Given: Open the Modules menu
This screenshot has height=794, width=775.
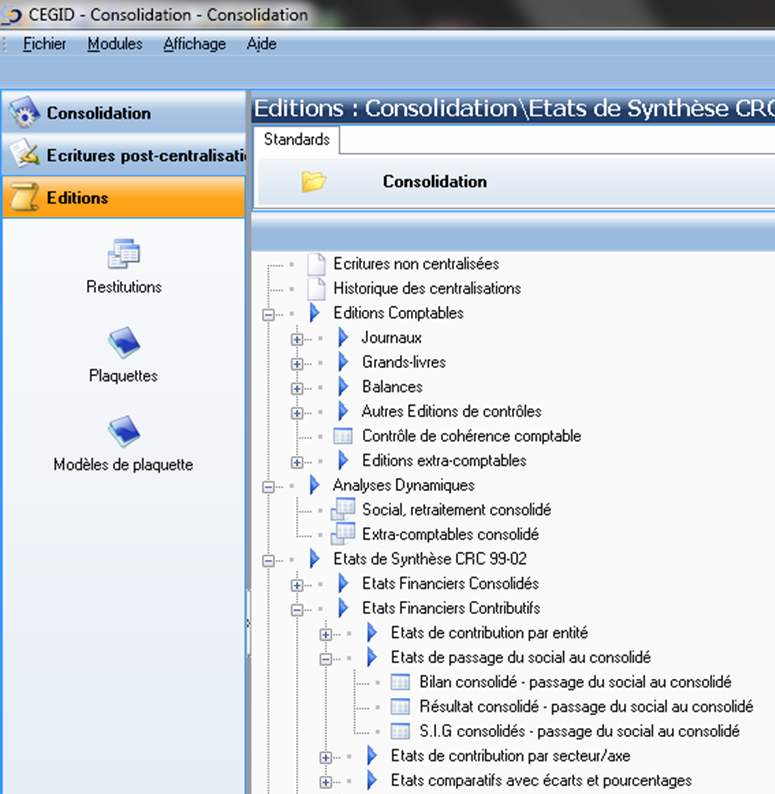Looking at the screenshot, I should pos(115,44).
